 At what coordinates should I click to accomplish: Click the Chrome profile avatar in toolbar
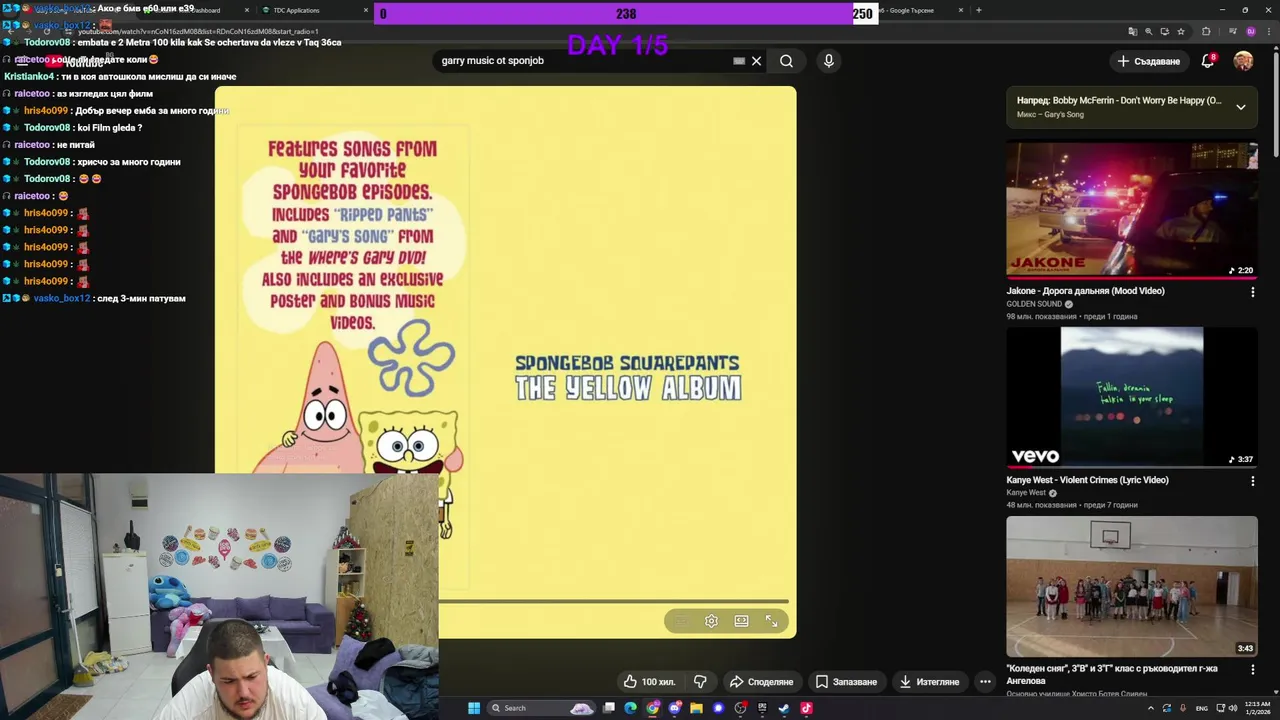pos(1251,31)
